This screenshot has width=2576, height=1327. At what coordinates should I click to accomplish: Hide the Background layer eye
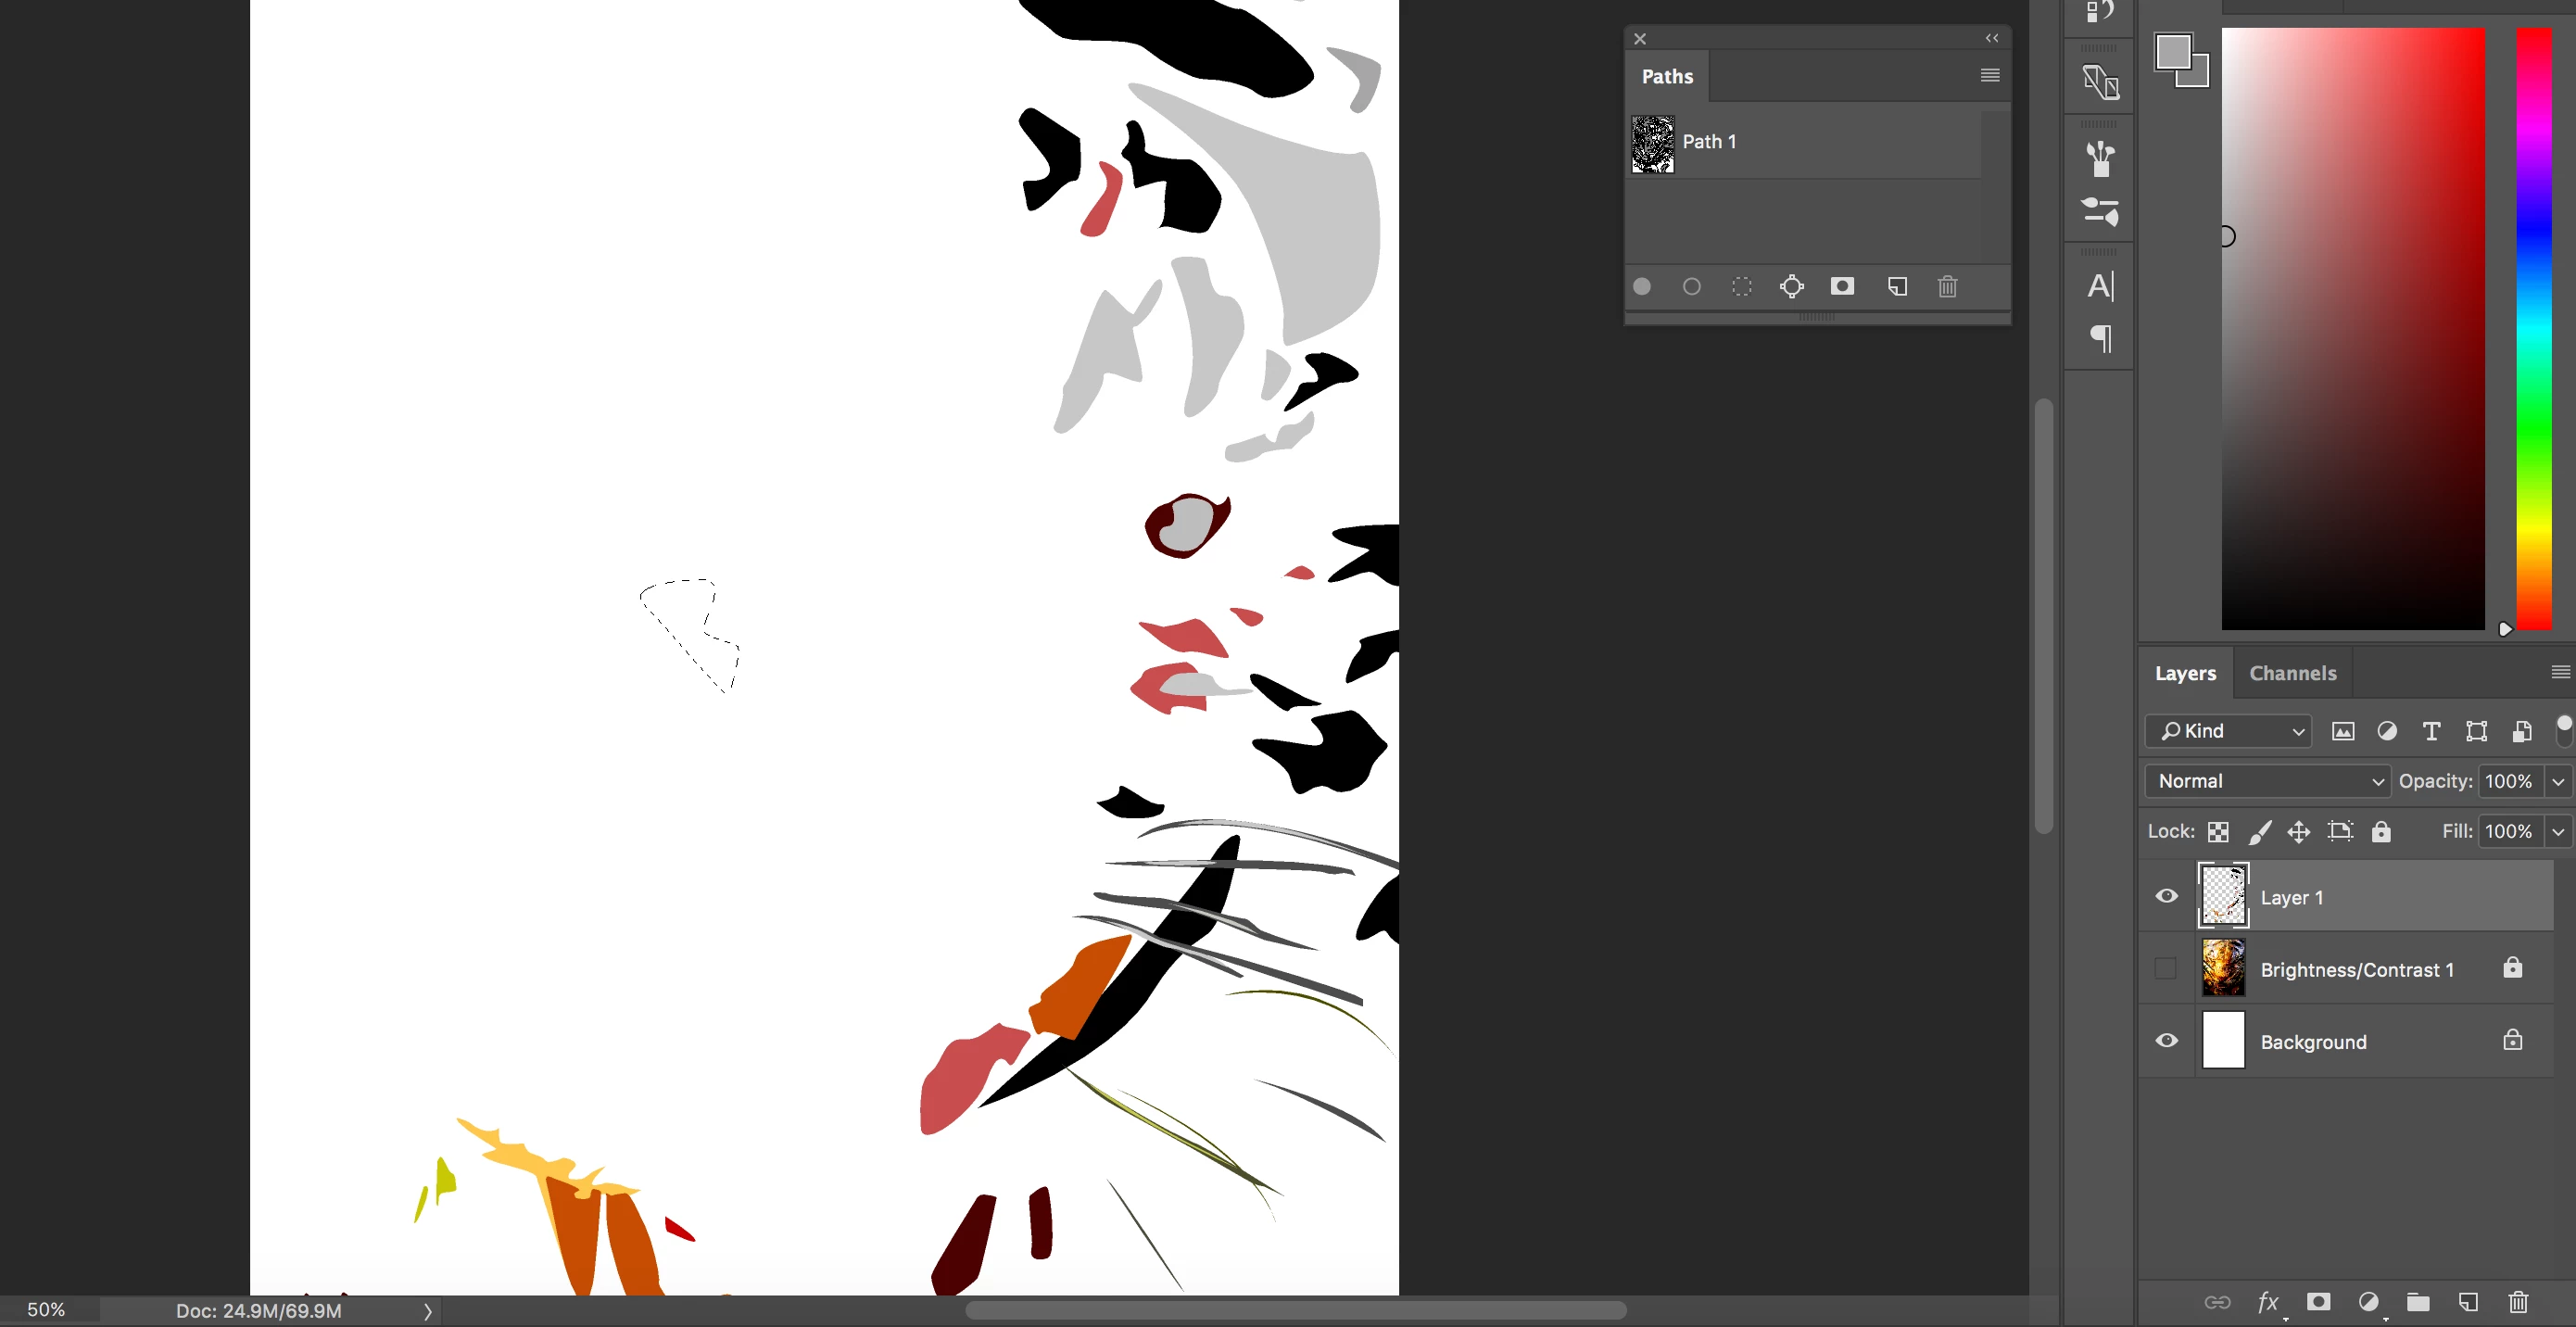click(x=2166, y=1041)
